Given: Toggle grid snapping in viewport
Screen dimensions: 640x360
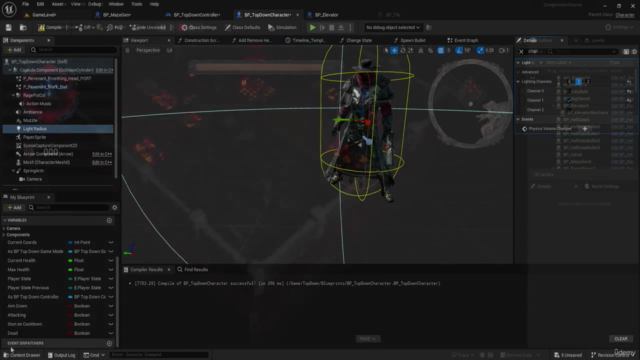Looking at the screenshot, I should point(440,50).
